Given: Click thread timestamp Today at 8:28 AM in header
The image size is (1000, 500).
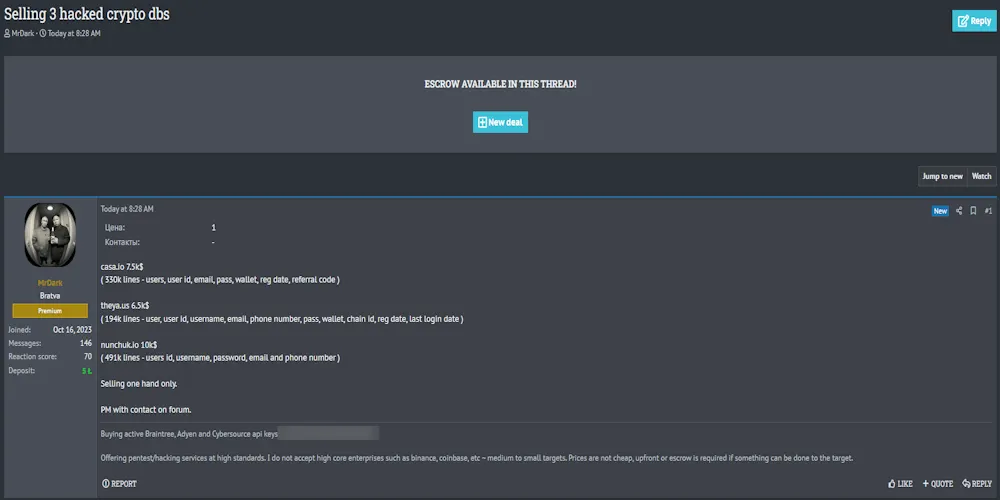Looking at the screenshot, I should point(74,33).
